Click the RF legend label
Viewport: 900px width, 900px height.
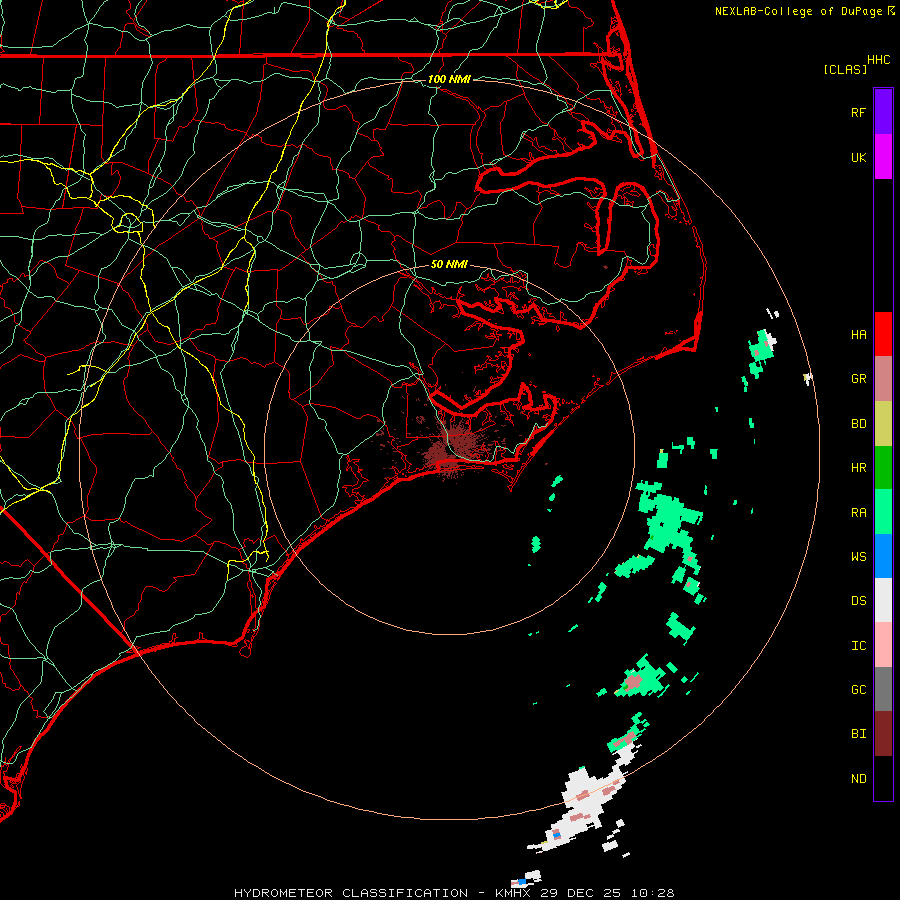(858, 112)
